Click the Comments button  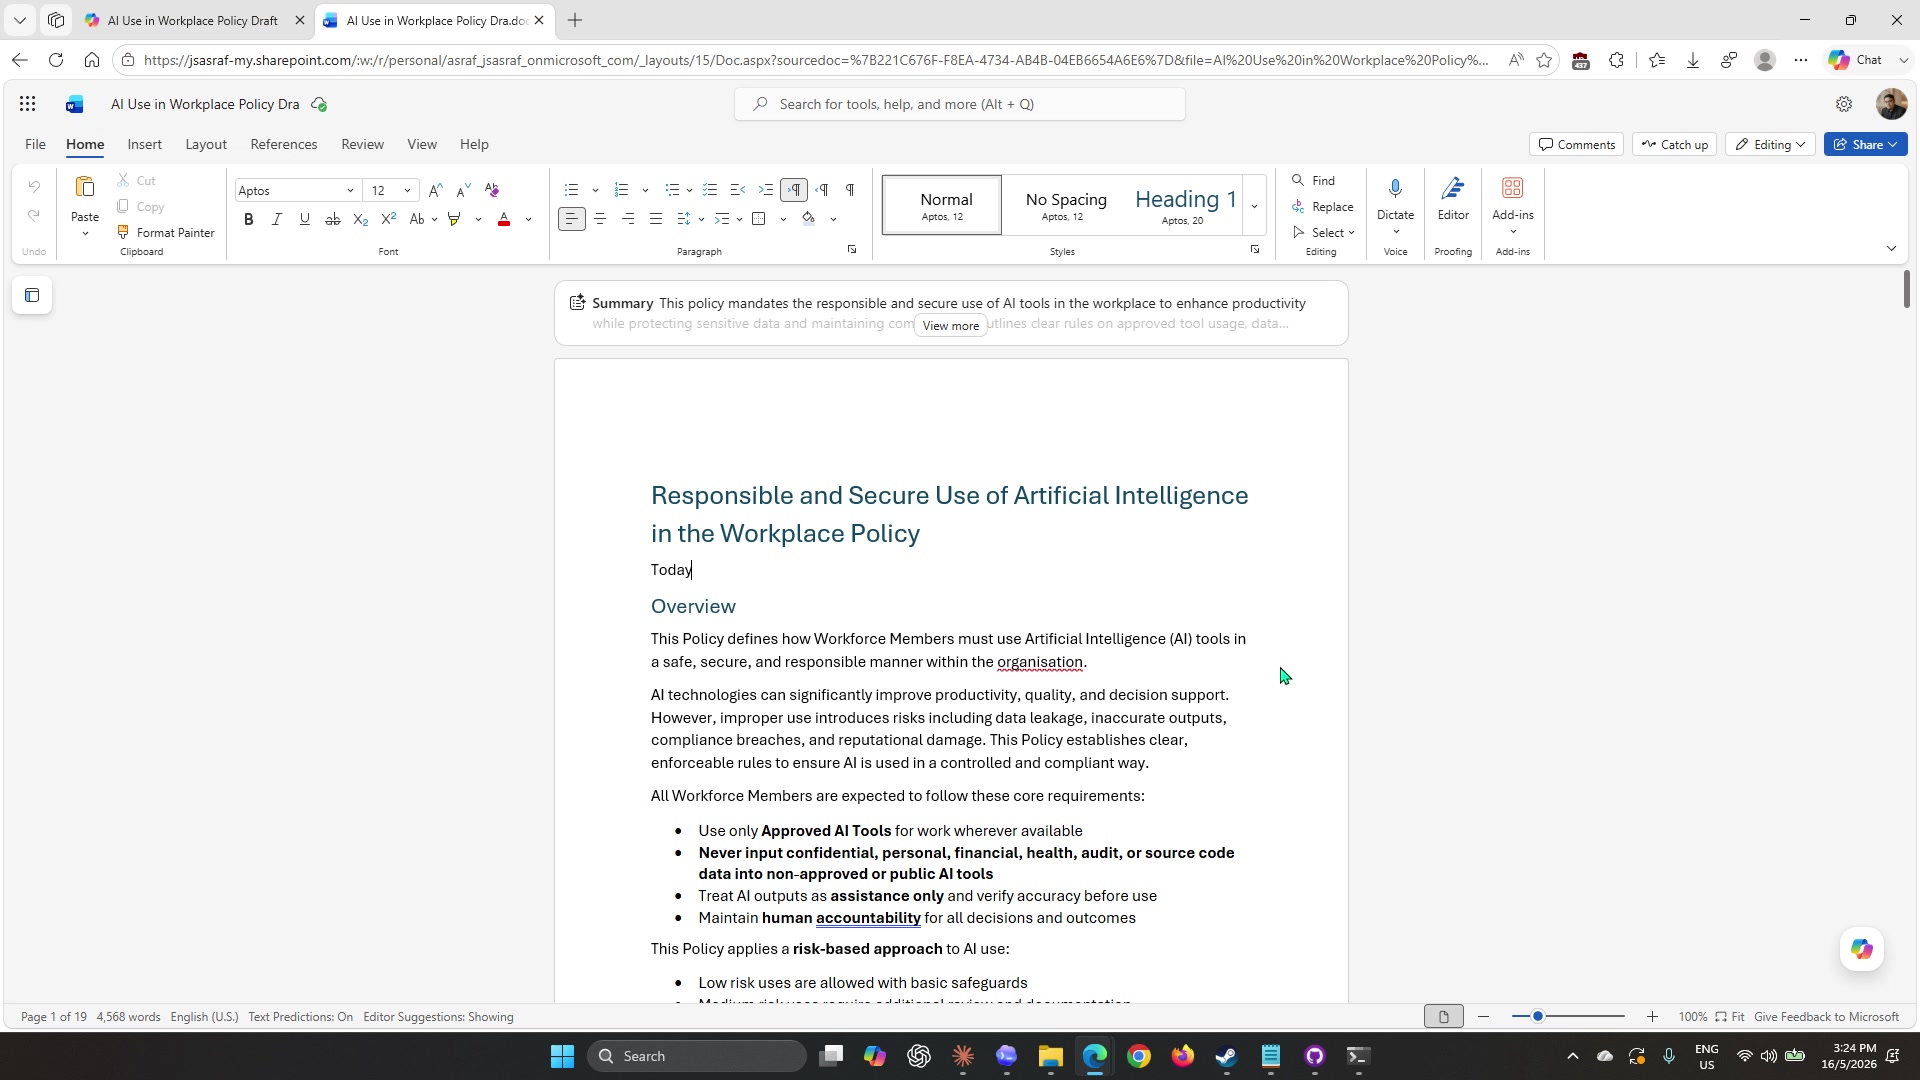(x=1576, y=144)
